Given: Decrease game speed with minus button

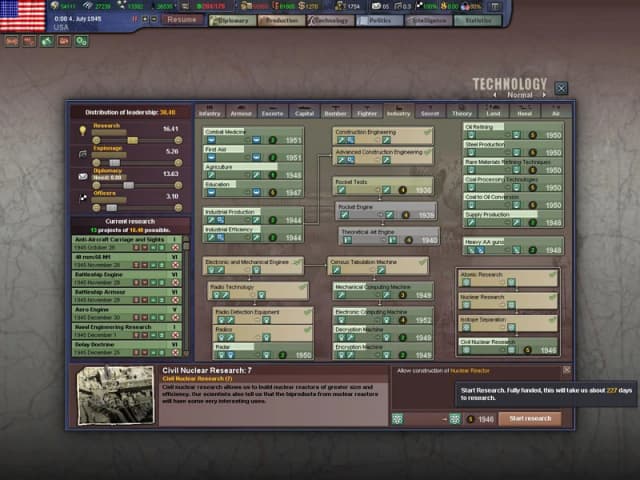Looking at the screenshot, I should point(154,19).
